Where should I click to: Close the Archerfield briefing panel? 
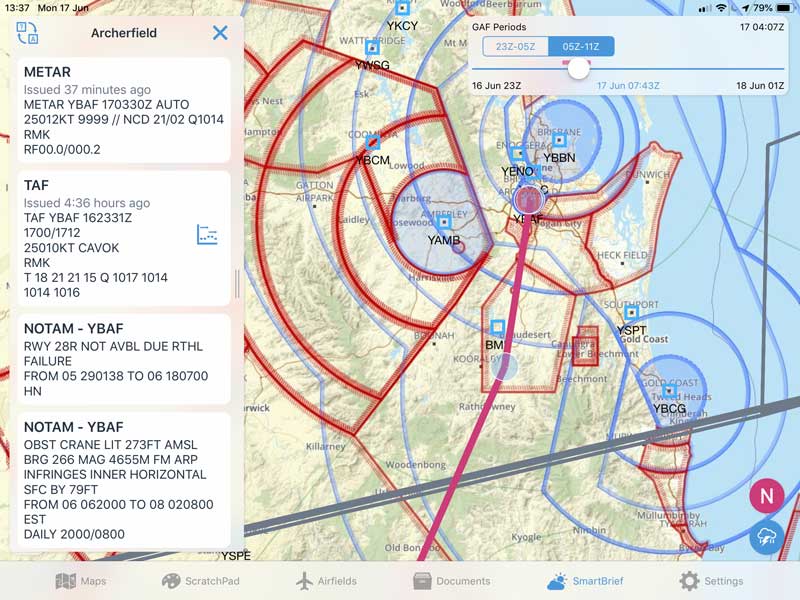click(220, 33)
